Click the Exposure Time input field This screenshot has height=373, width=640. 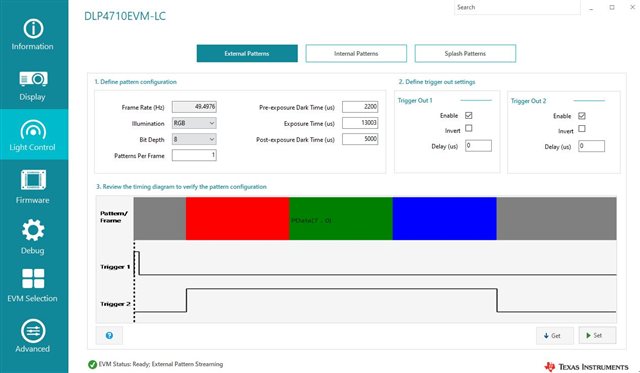click(x=360, y=123)
